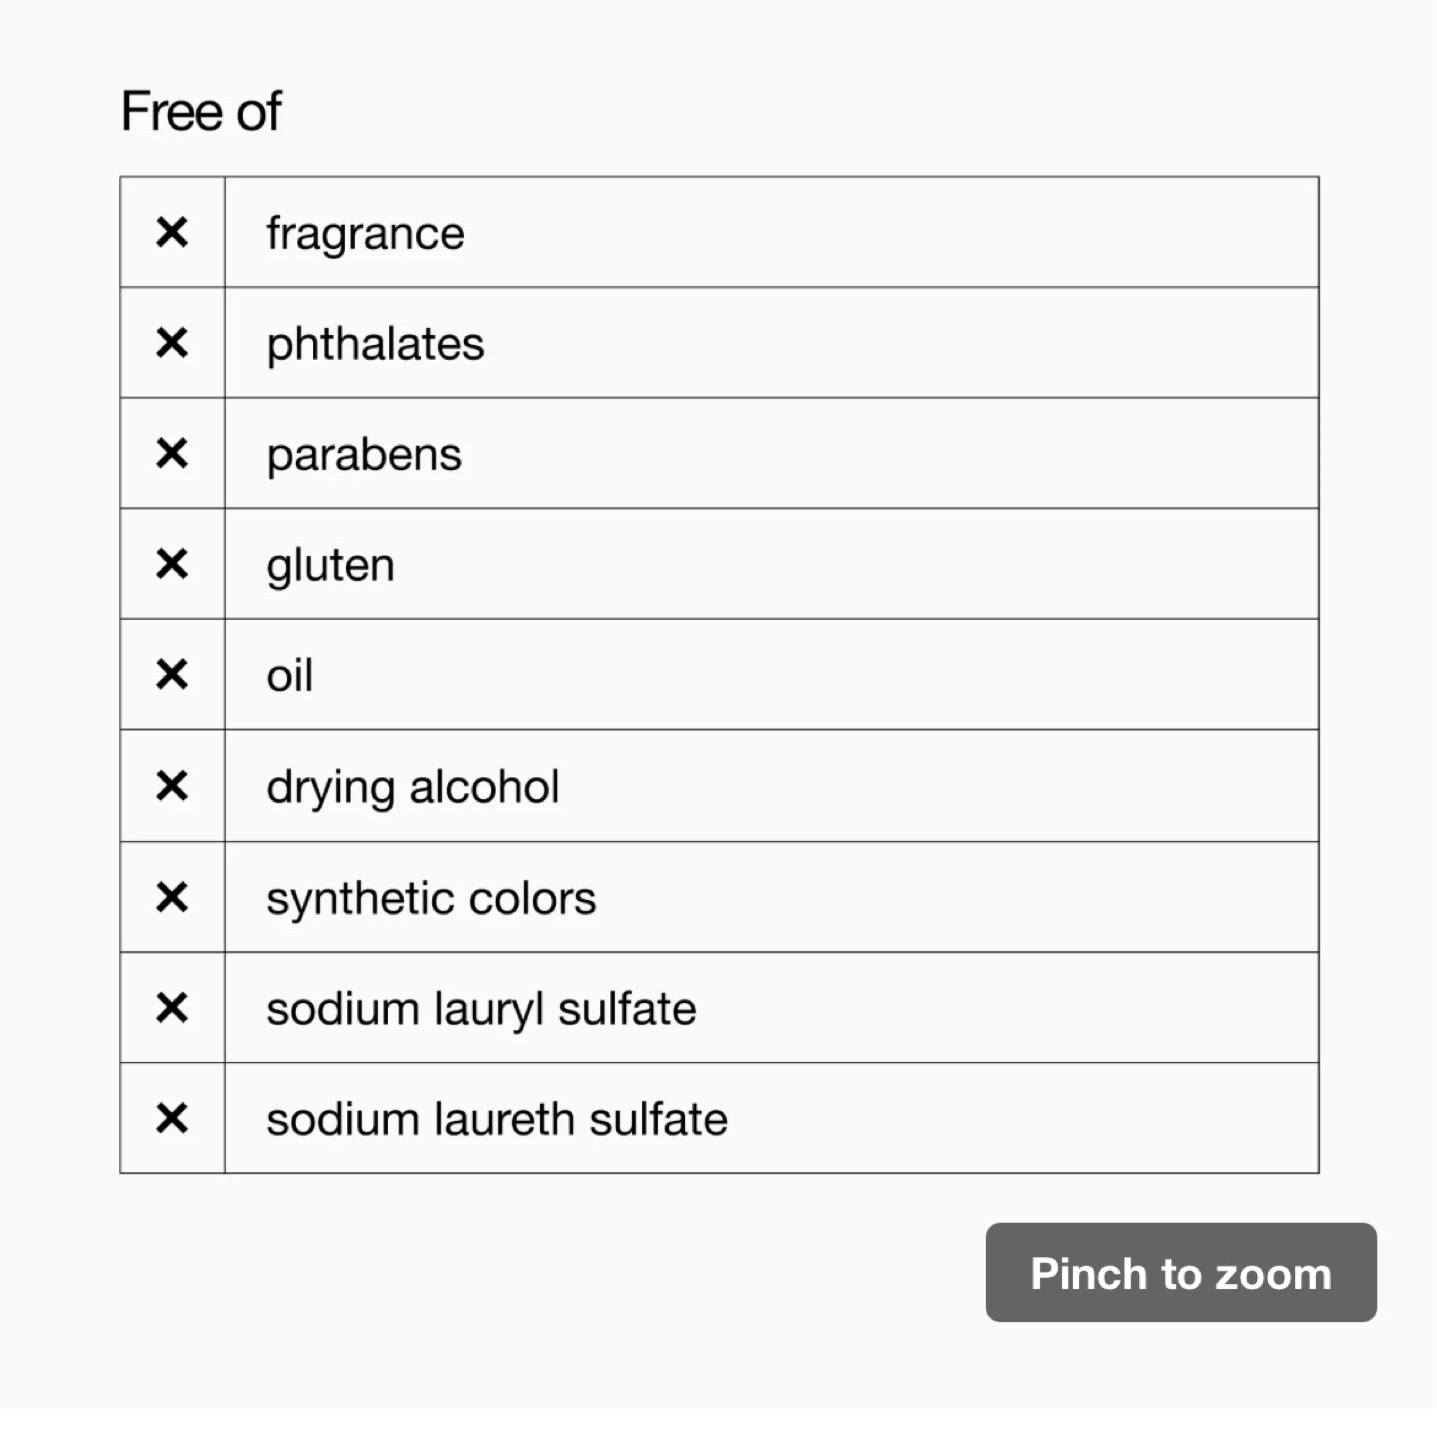Tap the Pinch to zoom button

click(1181, 1273)
